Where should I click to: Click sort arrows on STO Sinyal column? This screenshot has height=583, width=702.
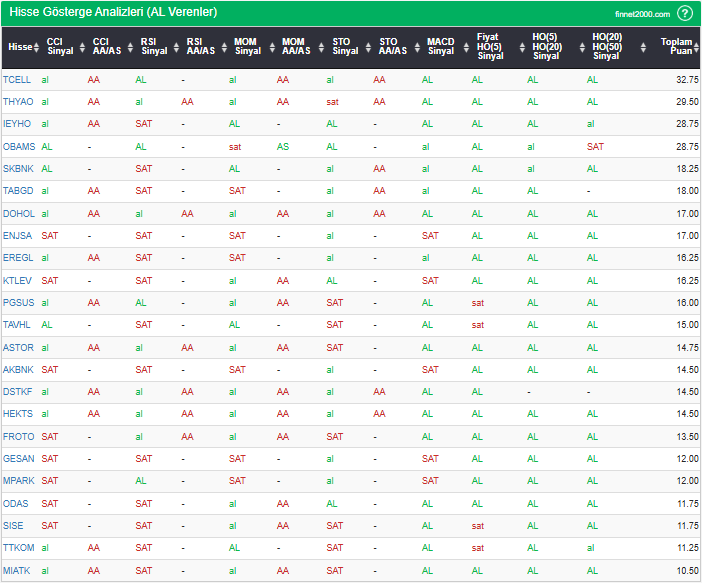367,47
